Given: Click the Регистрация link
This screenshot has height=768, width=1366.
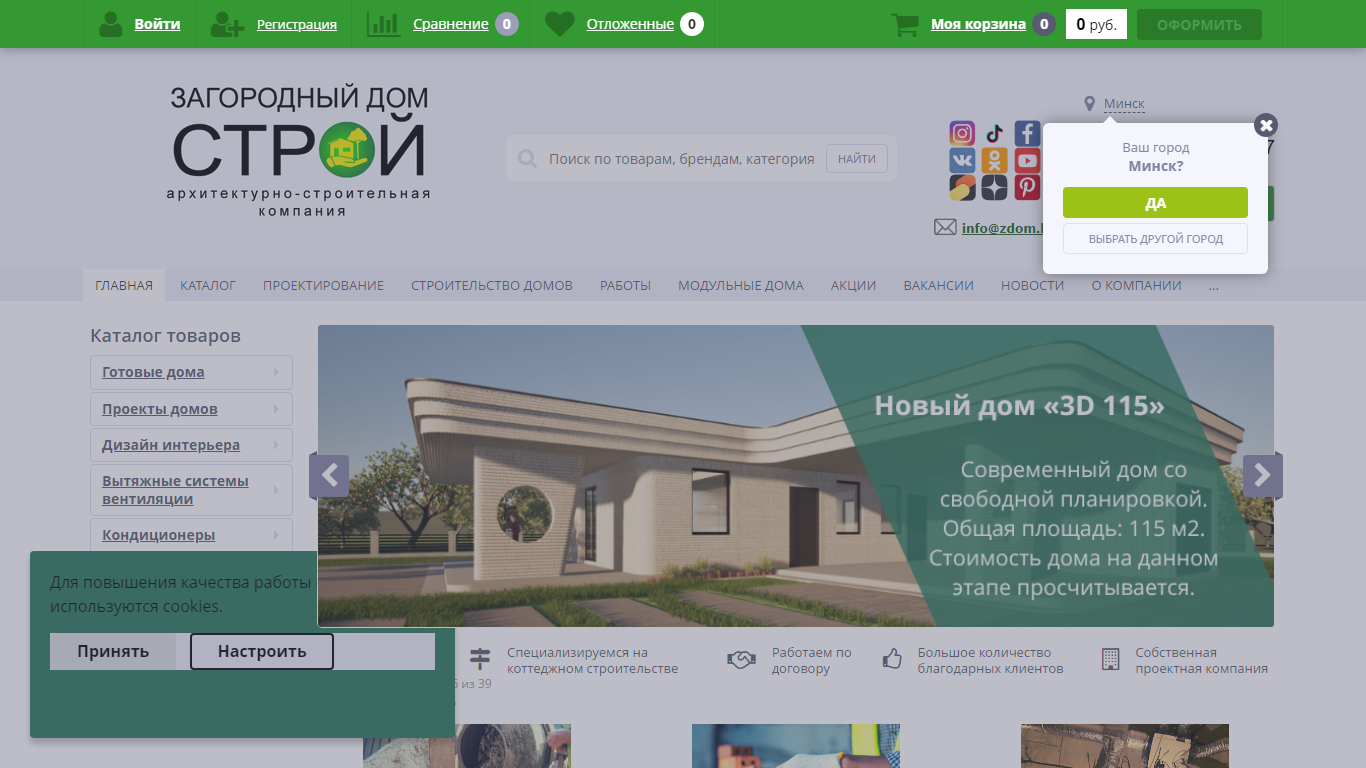Looking at the screenshot, I should click(x=297, y=24).
